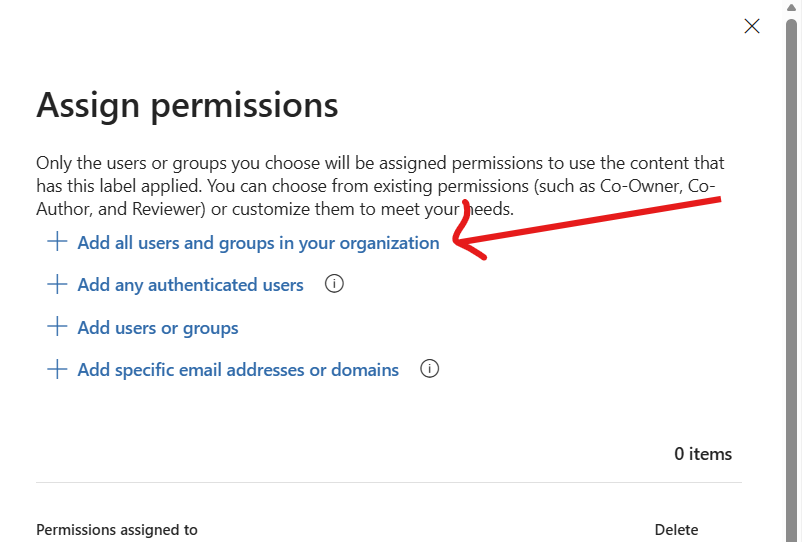805x542 pixels.
Task: Select Add specific email addresses or domains
Action: coord(238,370)
